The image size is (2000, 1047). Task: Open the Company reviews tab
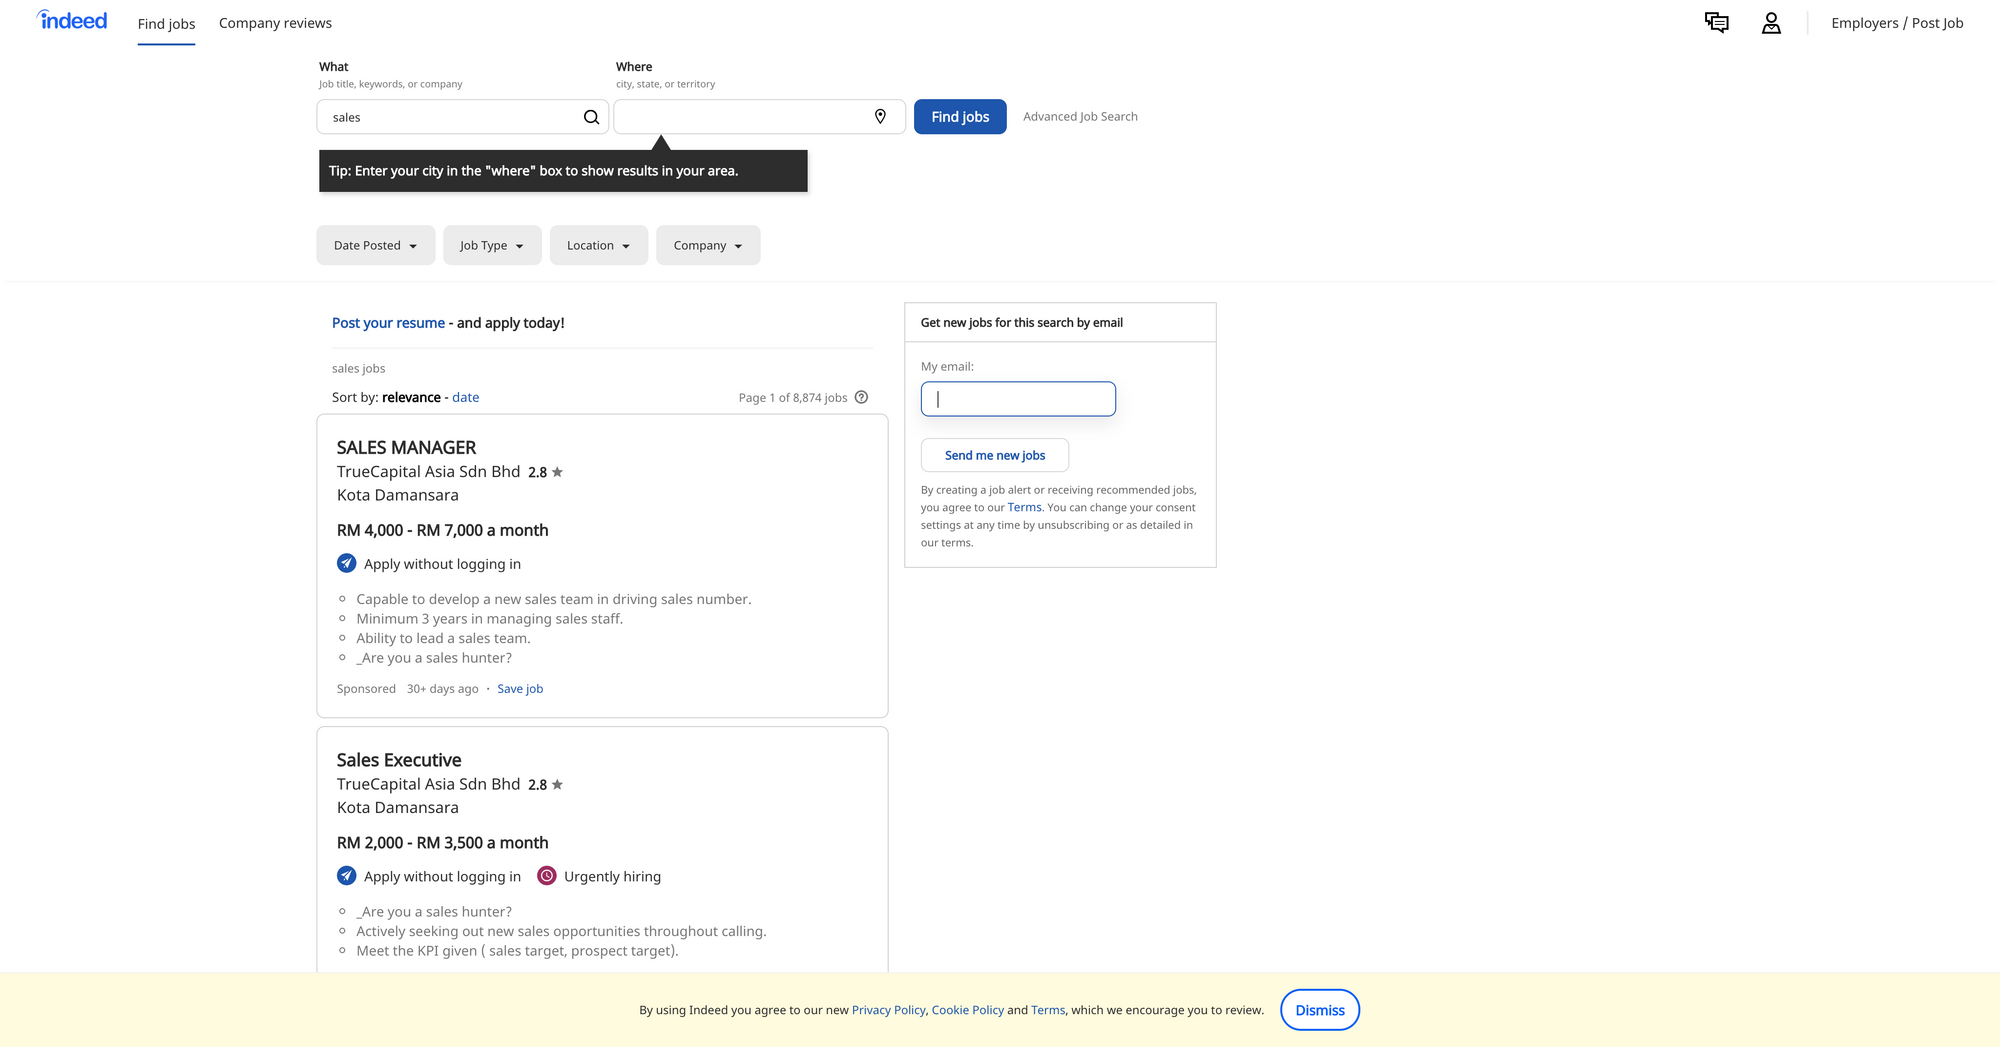pyautogui.click(x=275, y=23)
